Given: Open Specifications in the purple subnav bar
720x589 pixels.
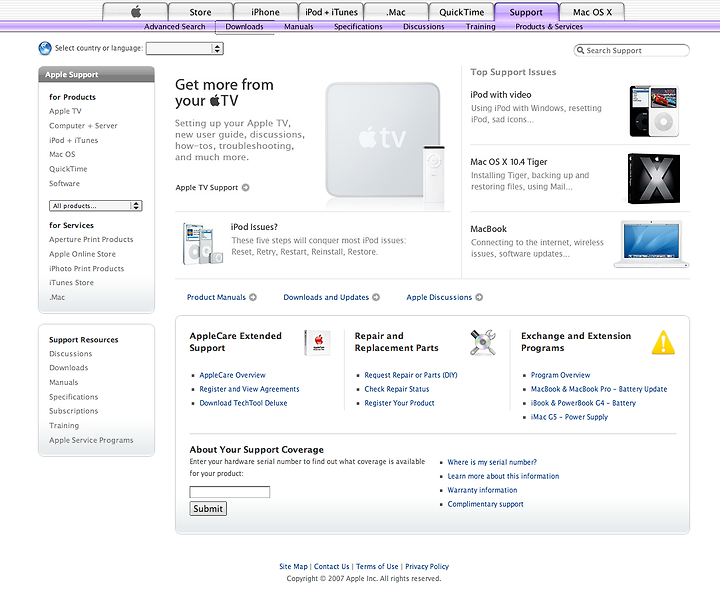Looking at the screenshot, I should point(358,27).
